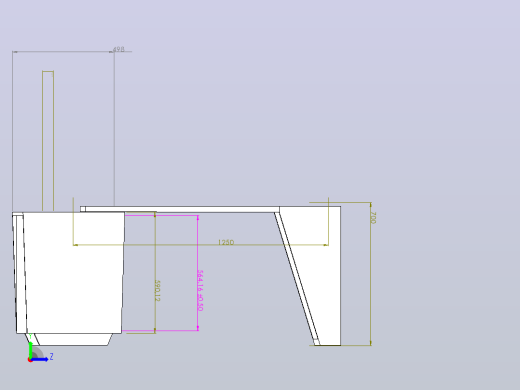The height and width of the screenshot is (390, 520).
Task: Select the trapezoid base under the cabinet
Action: (73, 339)
